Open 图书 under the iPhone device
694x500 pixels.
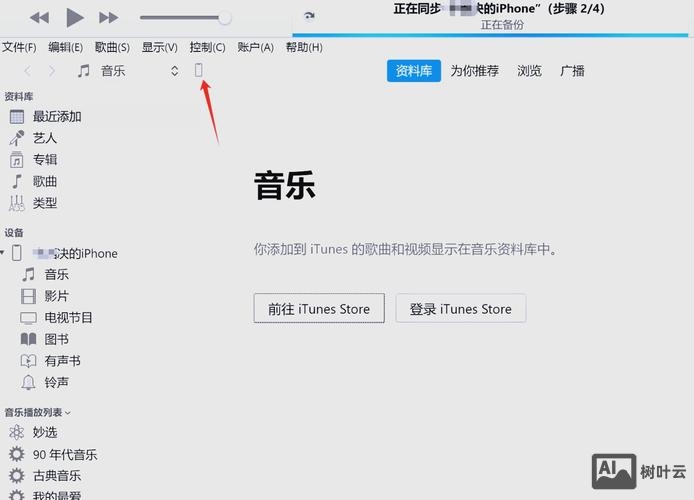57,339
